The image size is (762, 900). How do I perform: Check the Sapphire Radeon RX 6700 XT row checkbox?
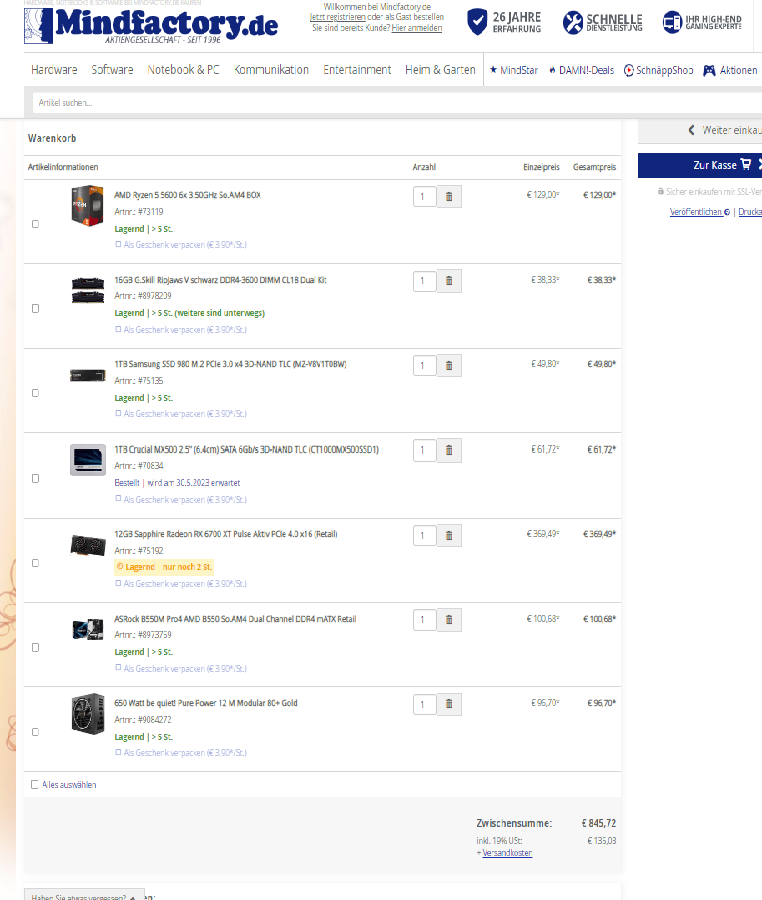36,563
